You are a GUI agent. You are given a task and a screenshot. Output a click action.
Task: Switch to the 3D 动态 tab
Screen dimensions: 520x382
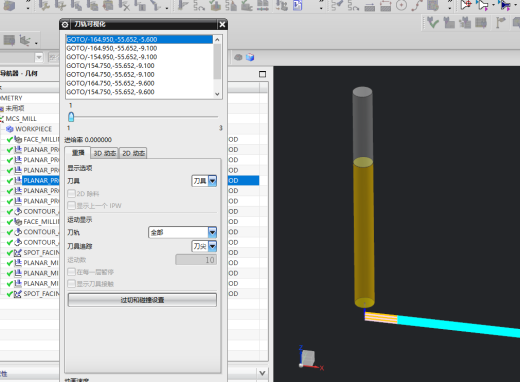(x=105, y=153)
